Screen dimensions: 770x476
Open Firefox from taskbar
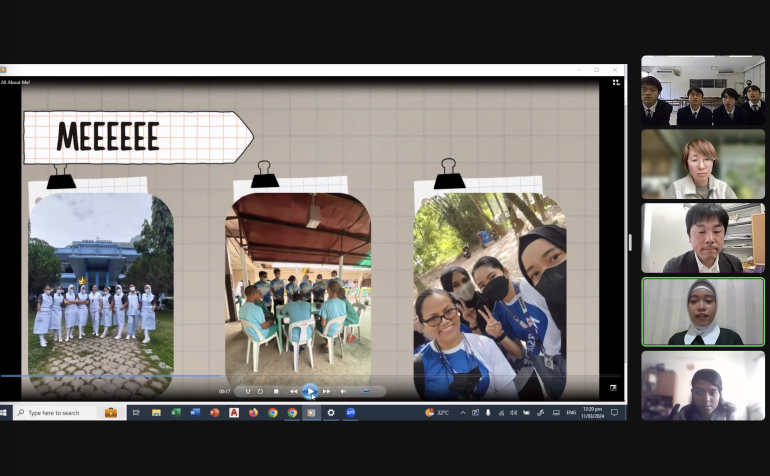click(253, 413)
